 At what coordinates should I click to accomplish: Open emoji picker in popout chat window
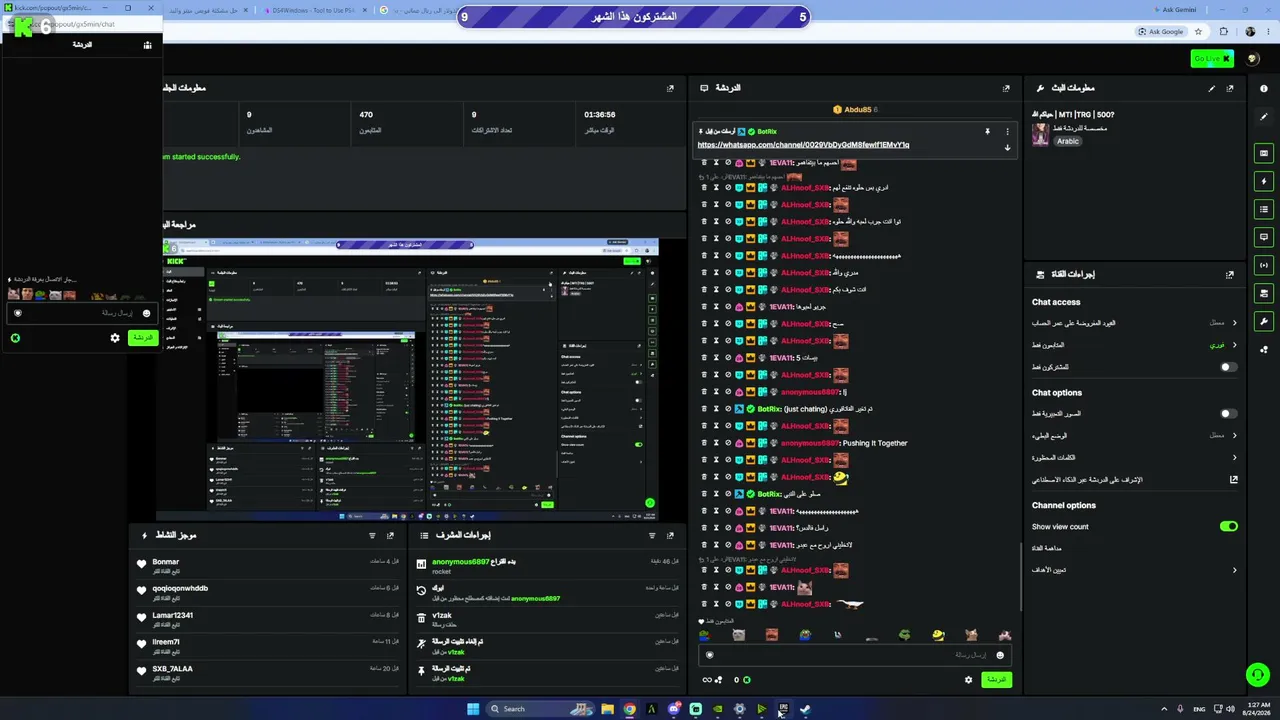(146, 313)
